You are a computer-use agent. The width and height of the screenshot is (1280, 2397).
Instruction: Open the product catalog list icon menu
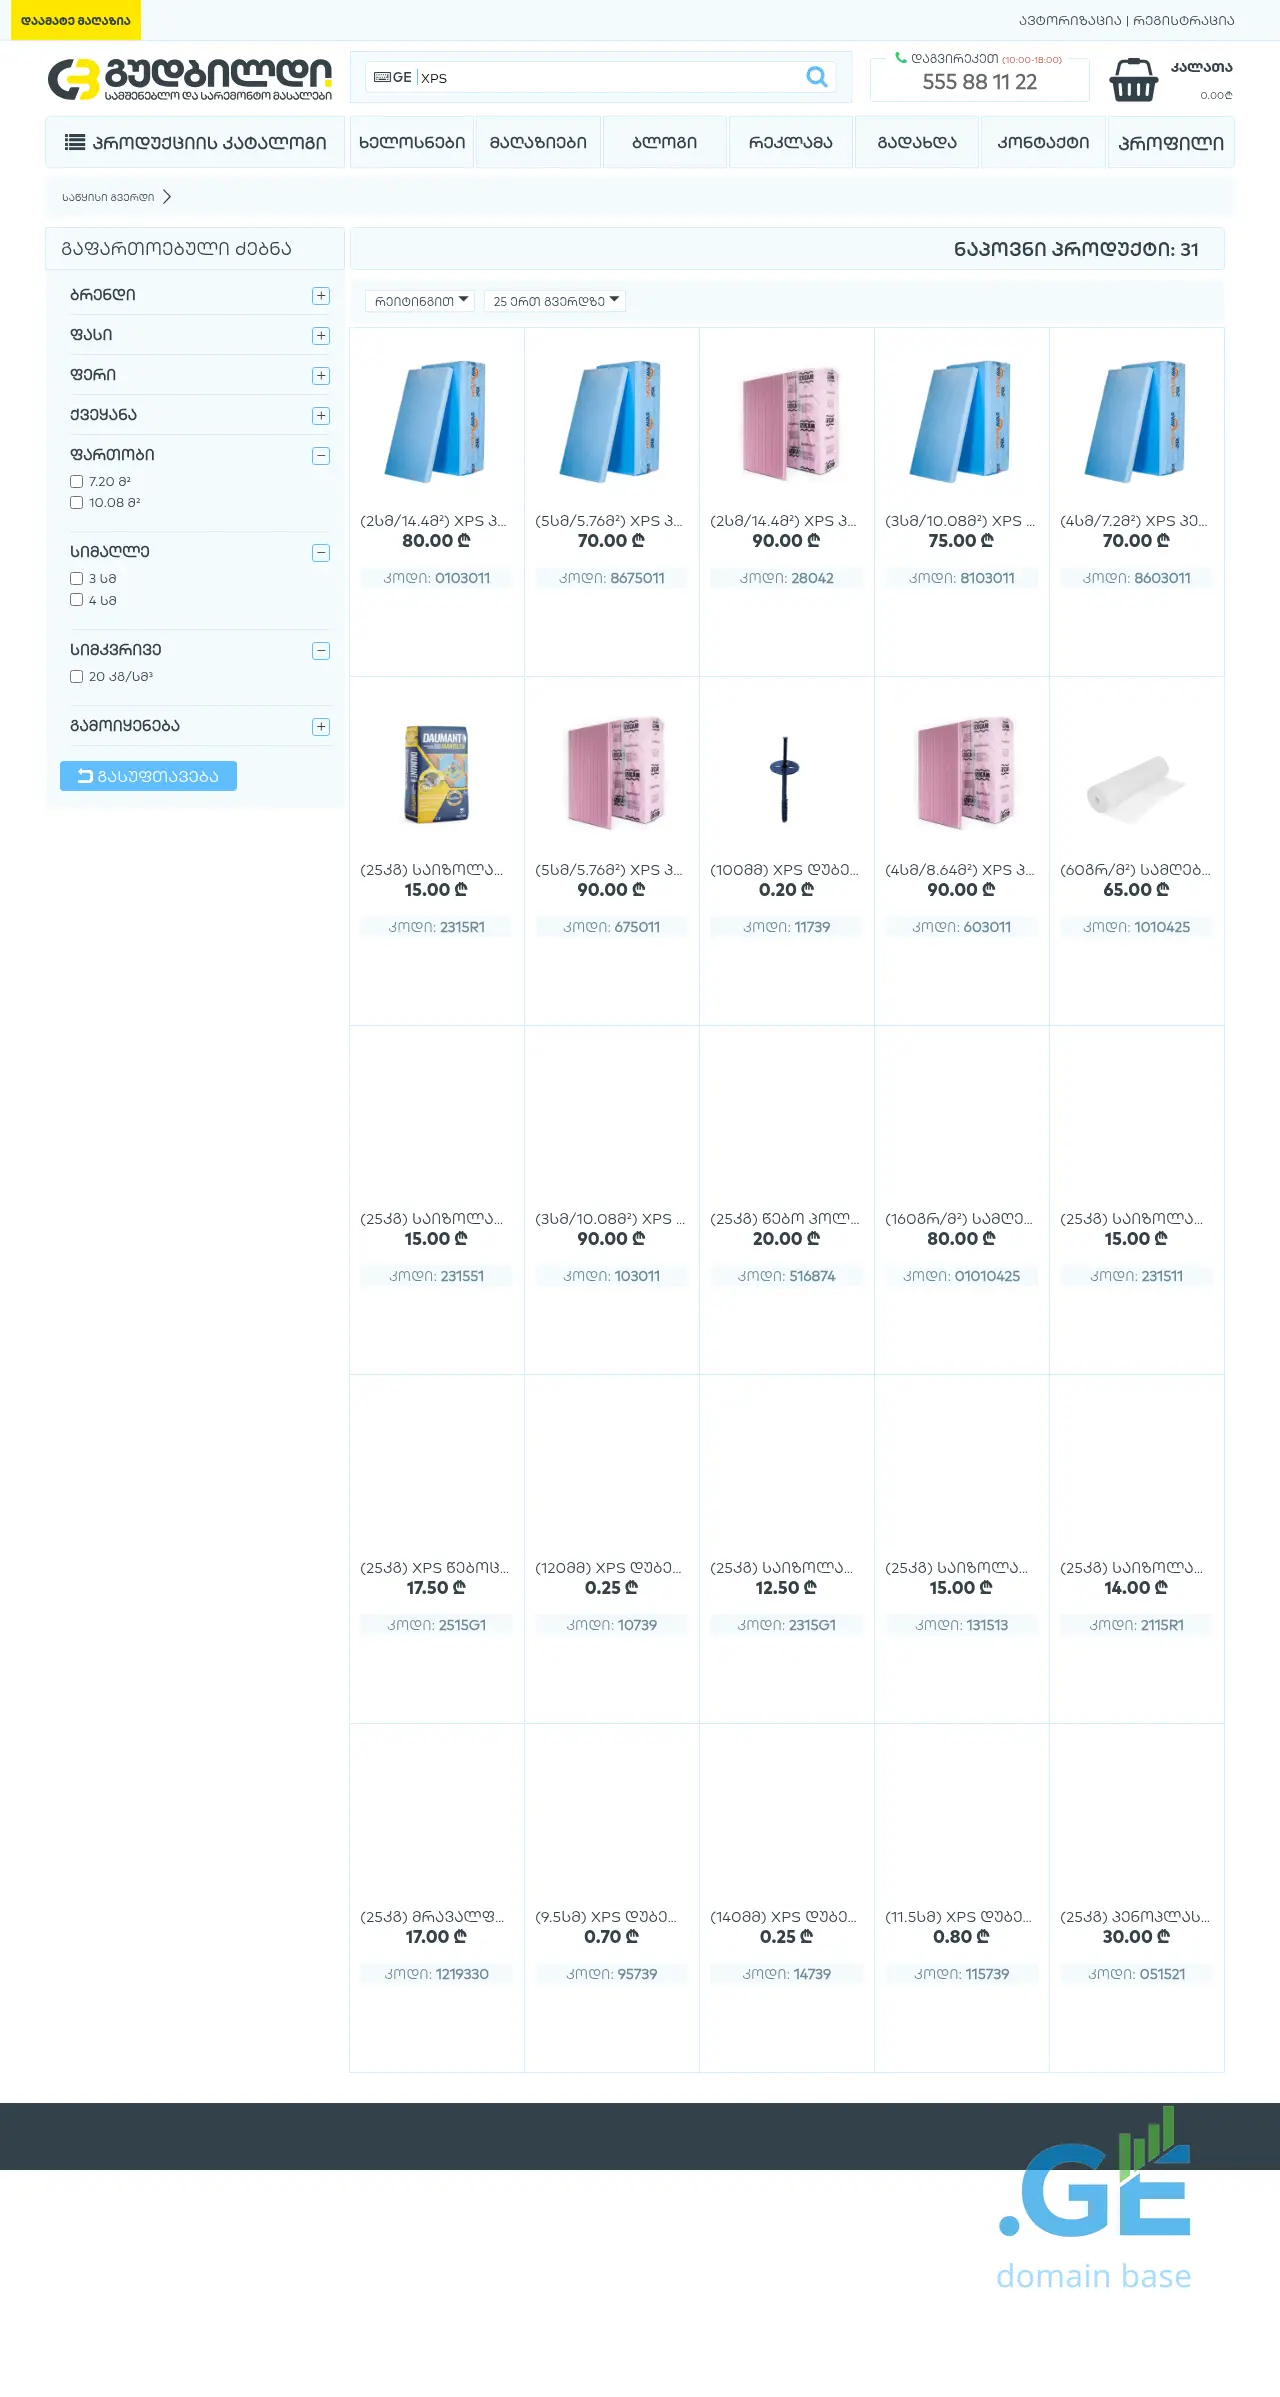point(75,142)
